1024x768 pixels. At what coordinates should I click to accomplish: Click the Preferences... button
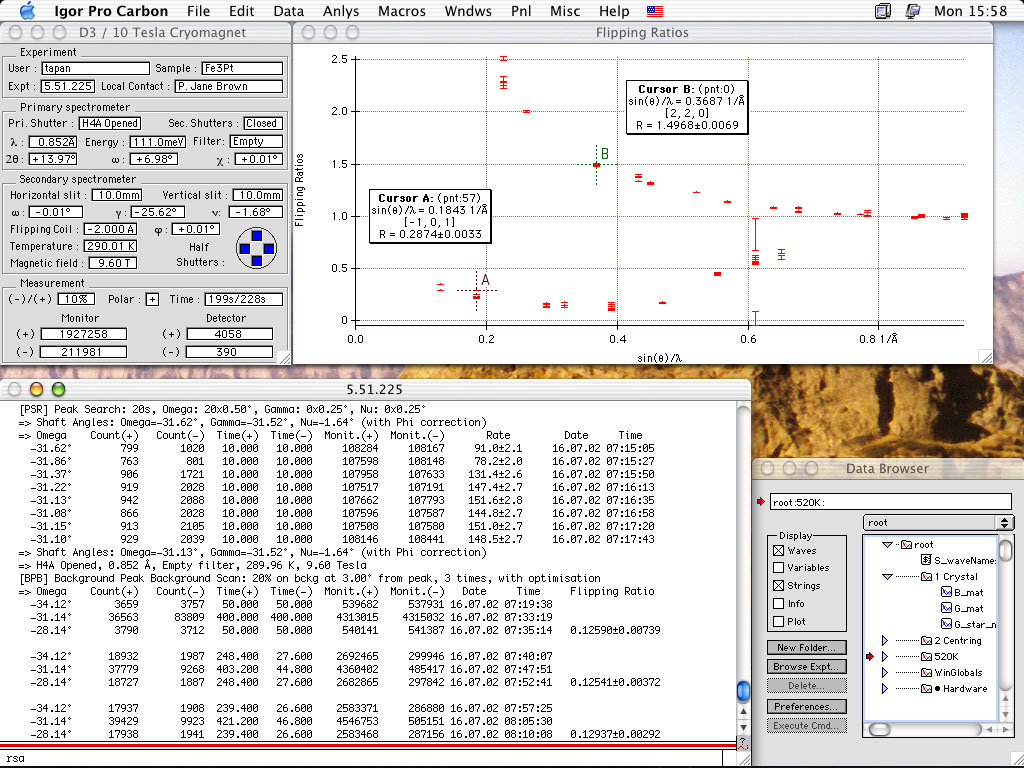[807, 707]
